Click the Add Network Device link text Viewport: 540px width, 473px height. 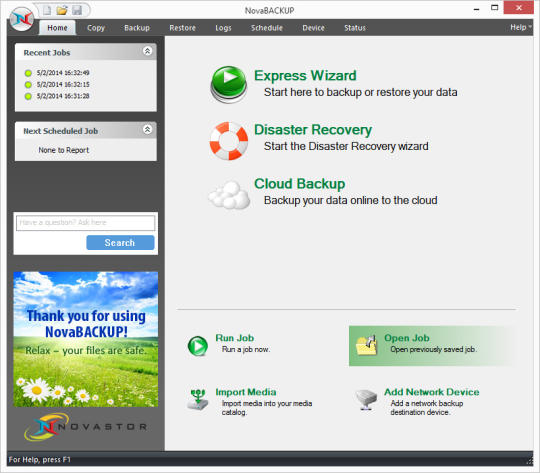(432, 392)
